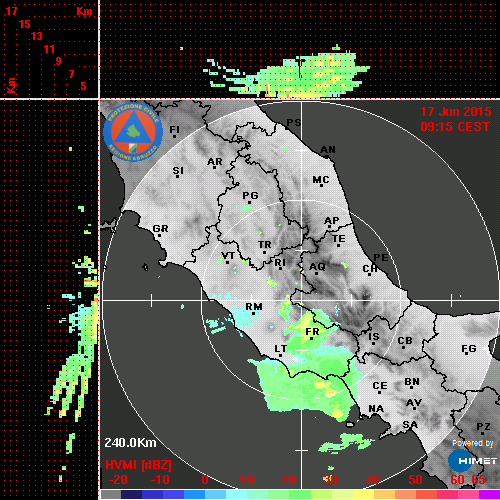Click the AN city label on coast

pyautogui.click(x=328, y=150)
